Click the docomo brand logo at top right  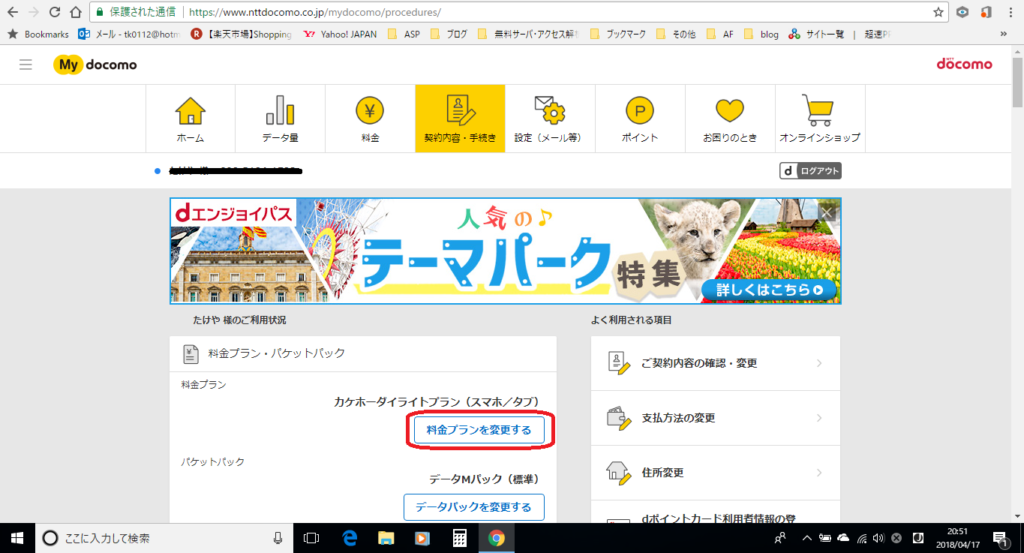click(x=964, y=63)
